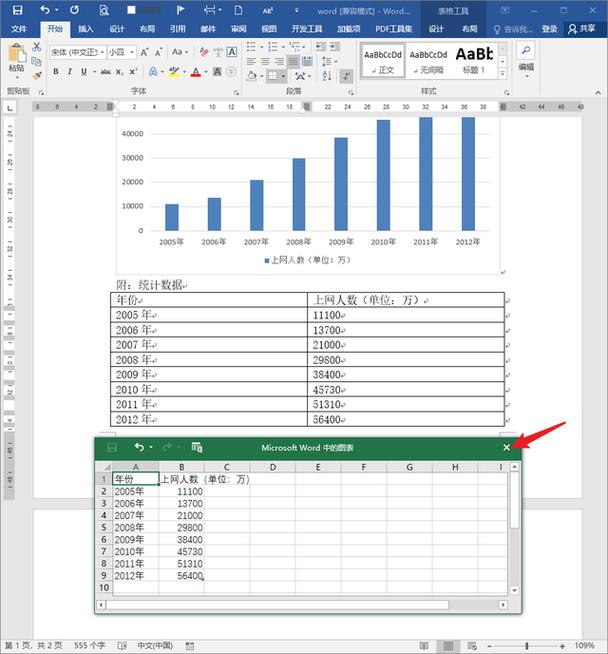
Task: Open borders dropdown arrow
Action: point(284,76)
